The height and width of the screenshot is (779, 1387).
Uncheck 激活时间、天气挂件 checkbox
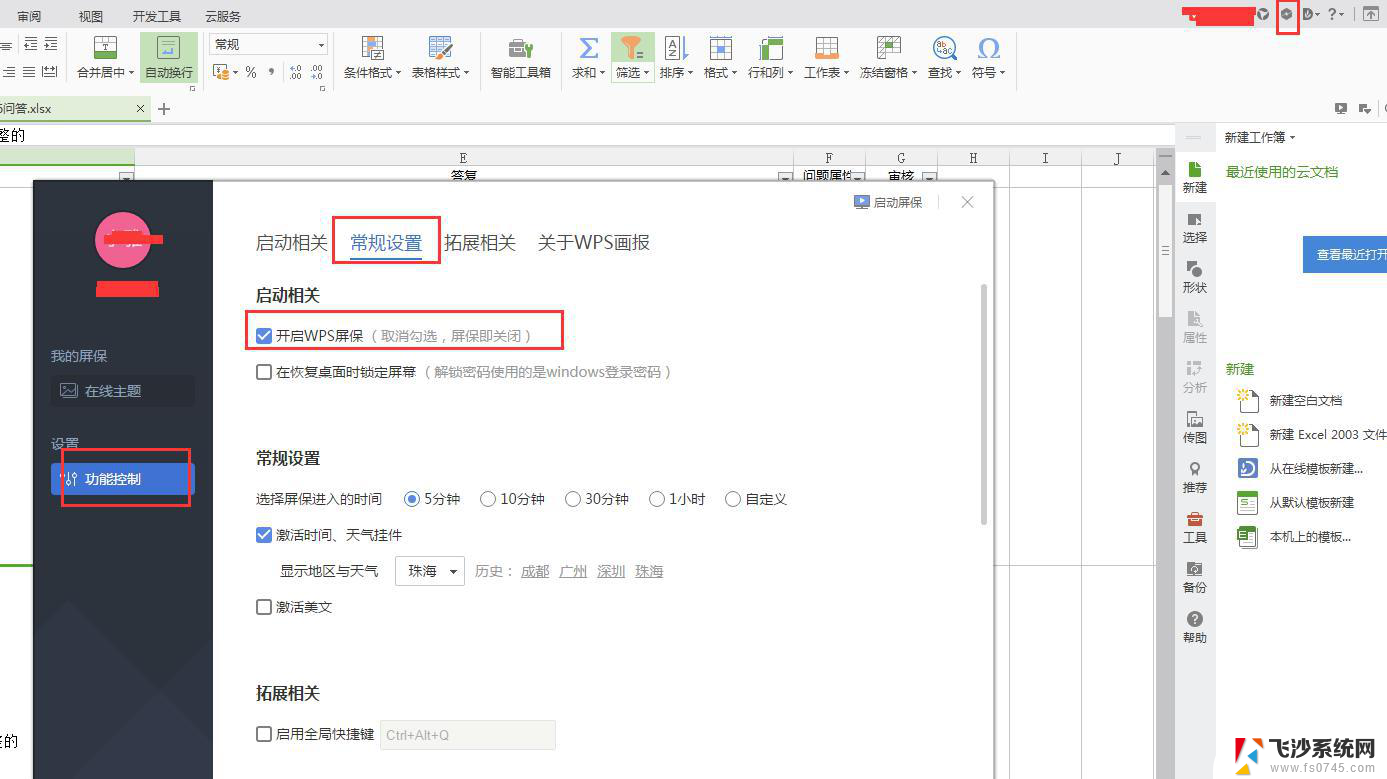(x=264, y=535)
